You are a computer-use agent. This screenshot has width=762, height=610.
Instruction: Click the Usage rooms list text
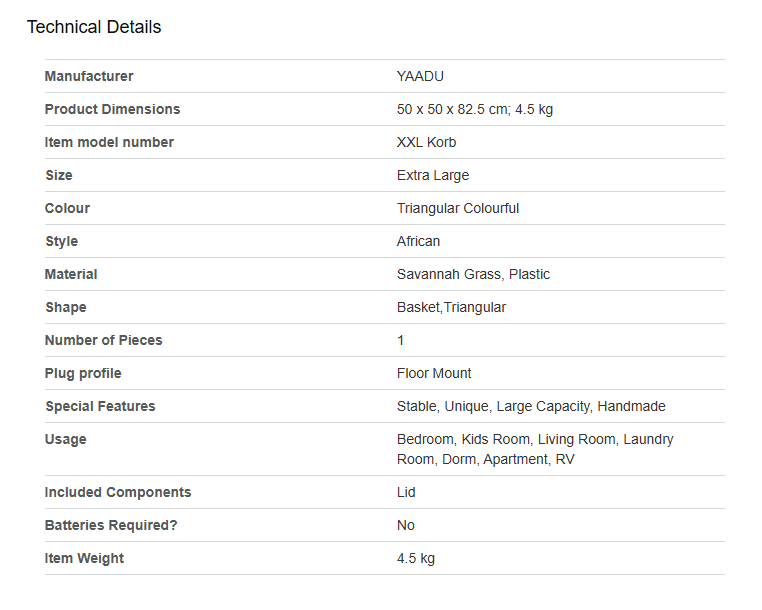pos(535,449)
